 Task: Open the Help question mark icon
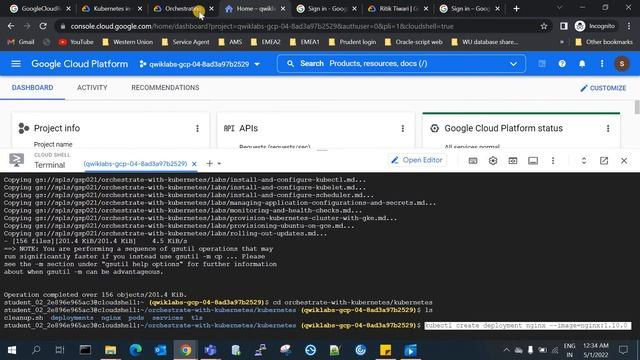click(x=562, y=64)
